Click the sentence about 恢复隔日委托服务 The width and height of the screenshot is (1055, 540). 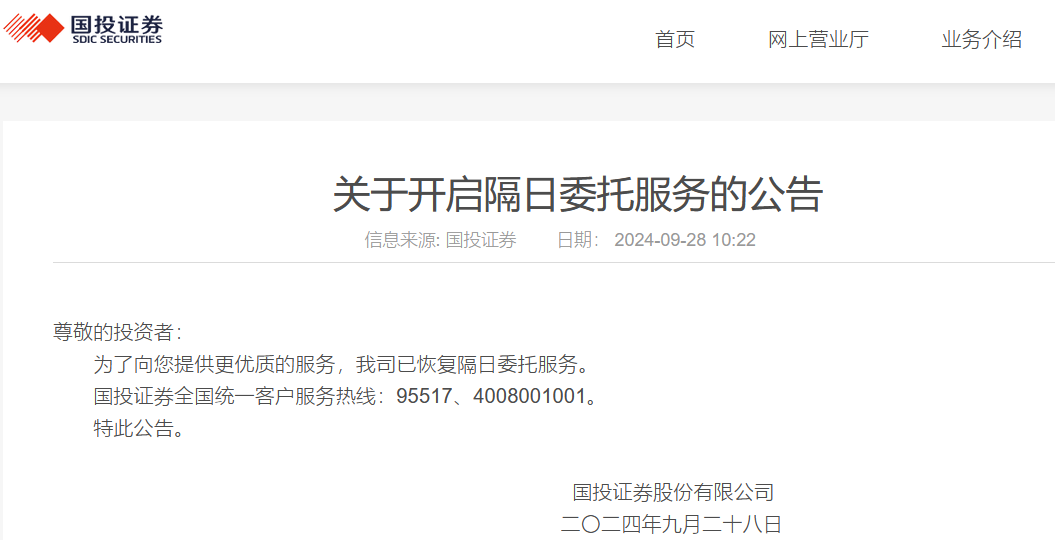[342, 364]
